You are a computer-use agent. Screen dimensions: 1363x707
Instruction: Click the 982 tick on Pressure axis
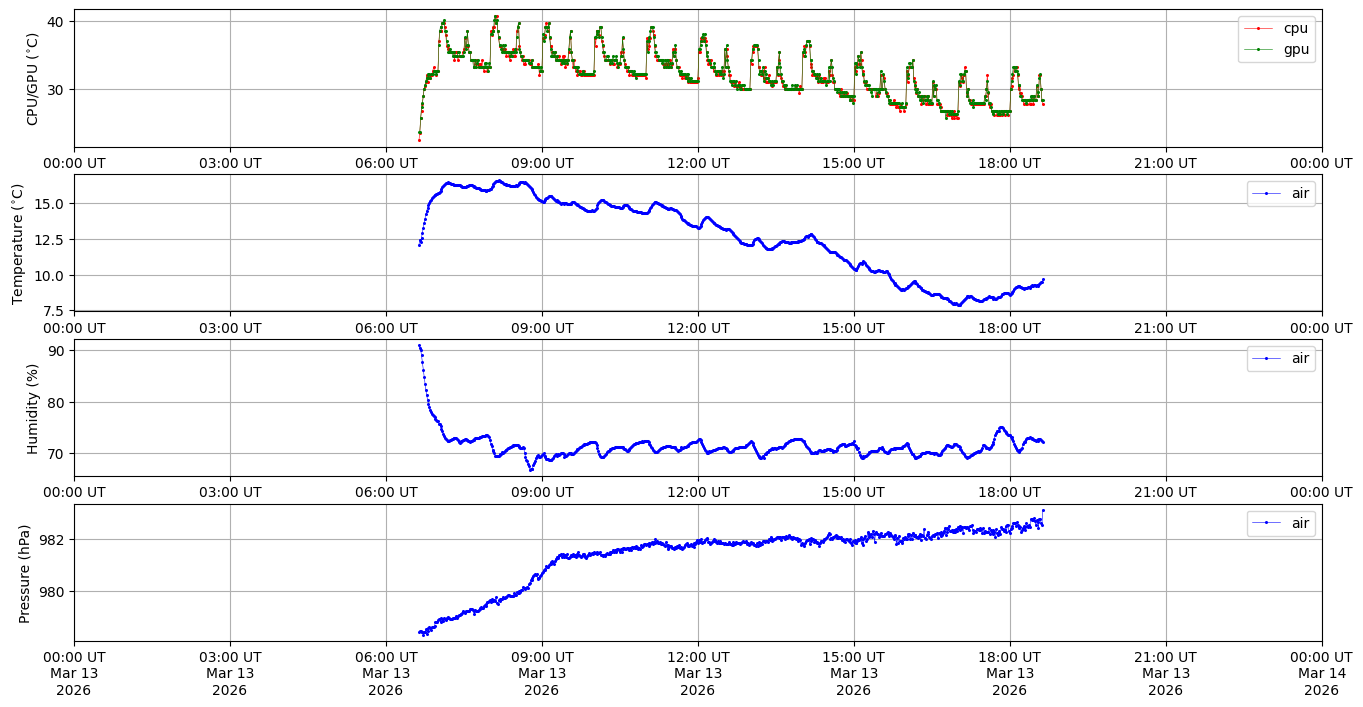52,540
